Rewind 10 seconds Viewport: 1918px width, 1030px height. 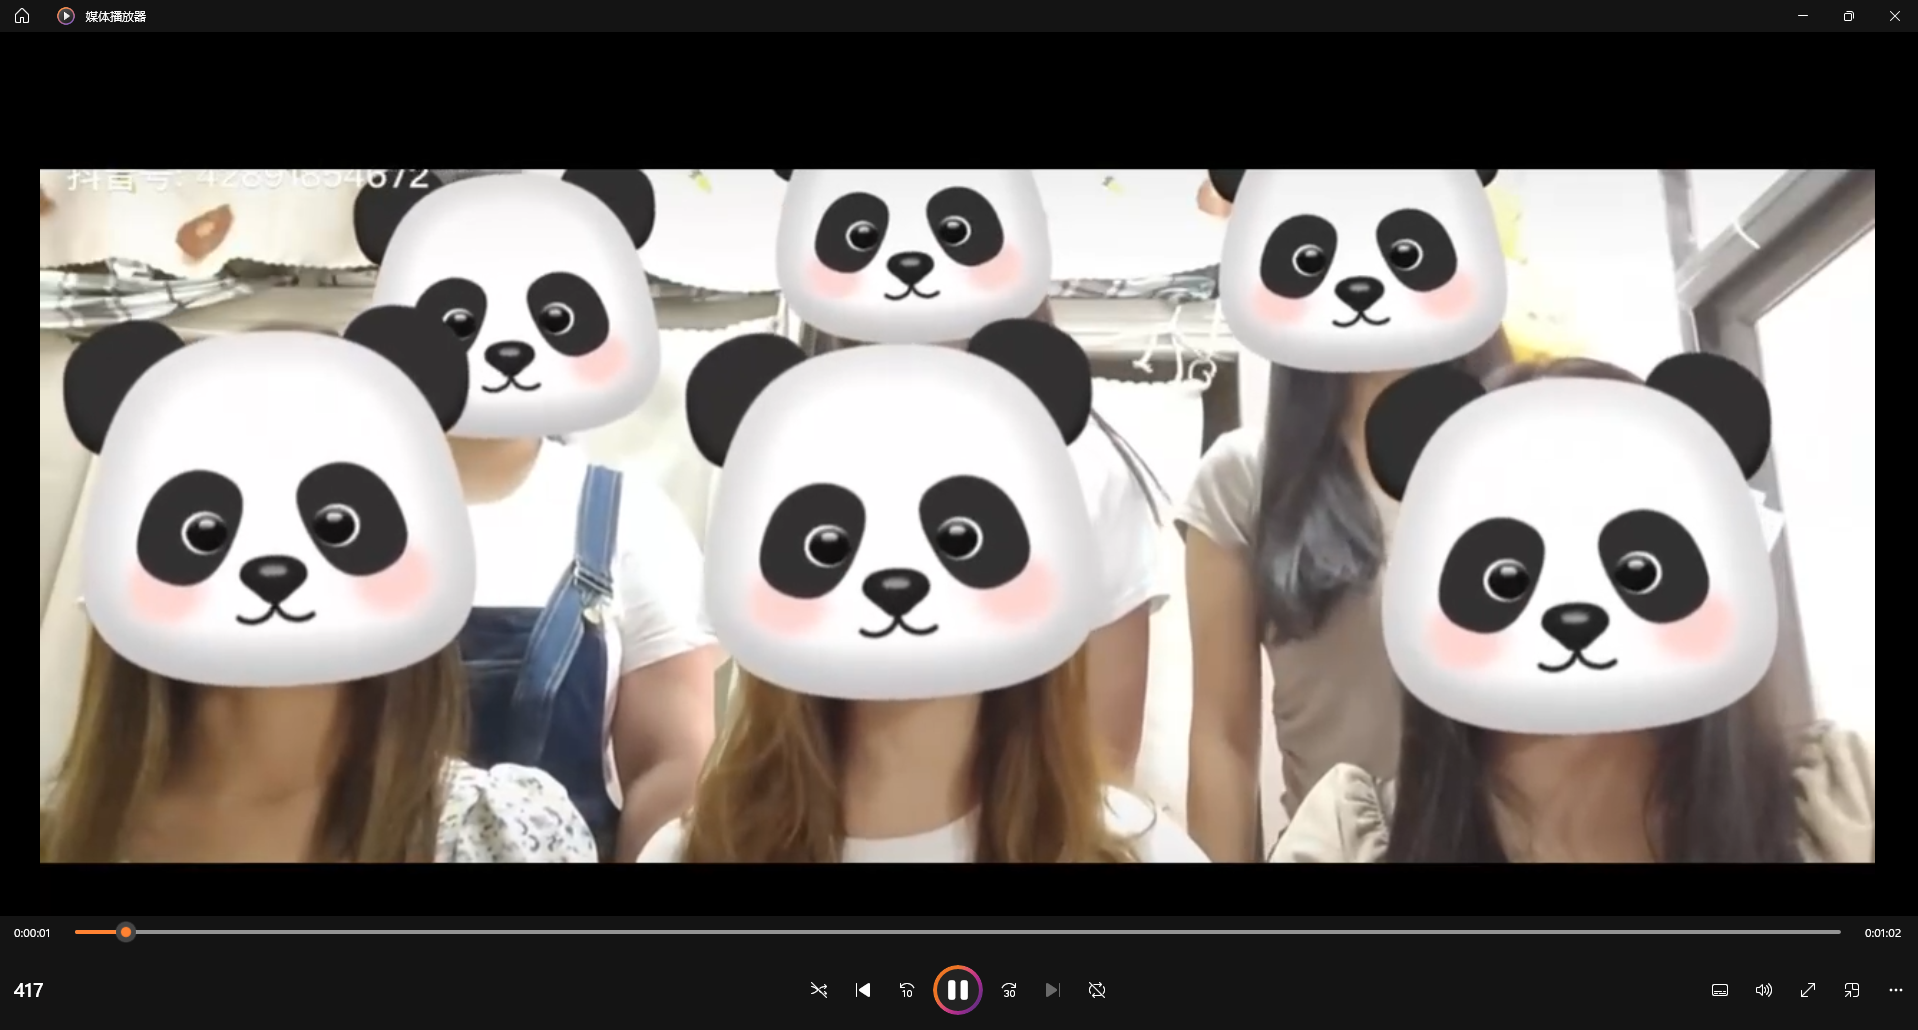pos(907,990)
